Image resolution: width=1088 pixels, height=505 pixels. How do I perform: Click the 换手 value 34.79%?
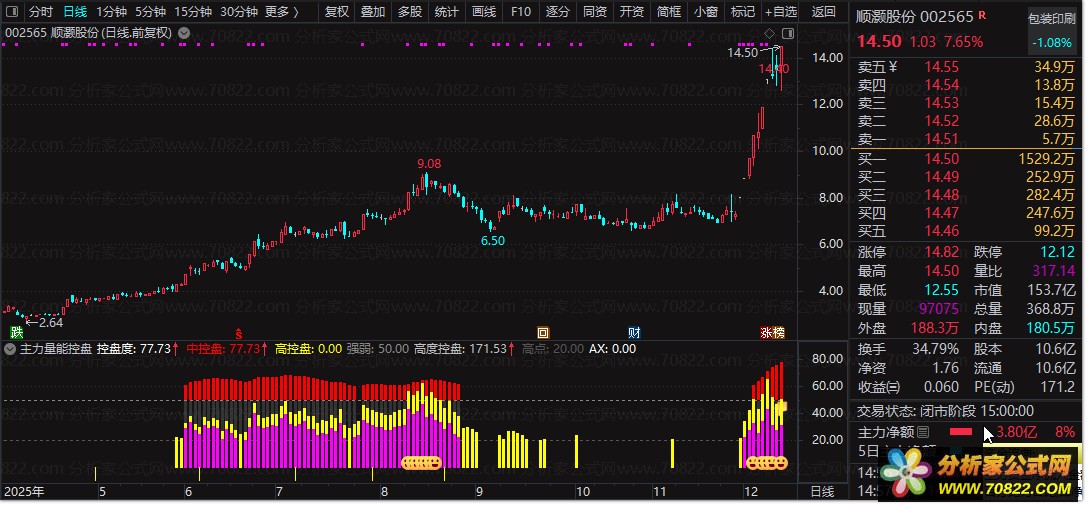(936, 349)
